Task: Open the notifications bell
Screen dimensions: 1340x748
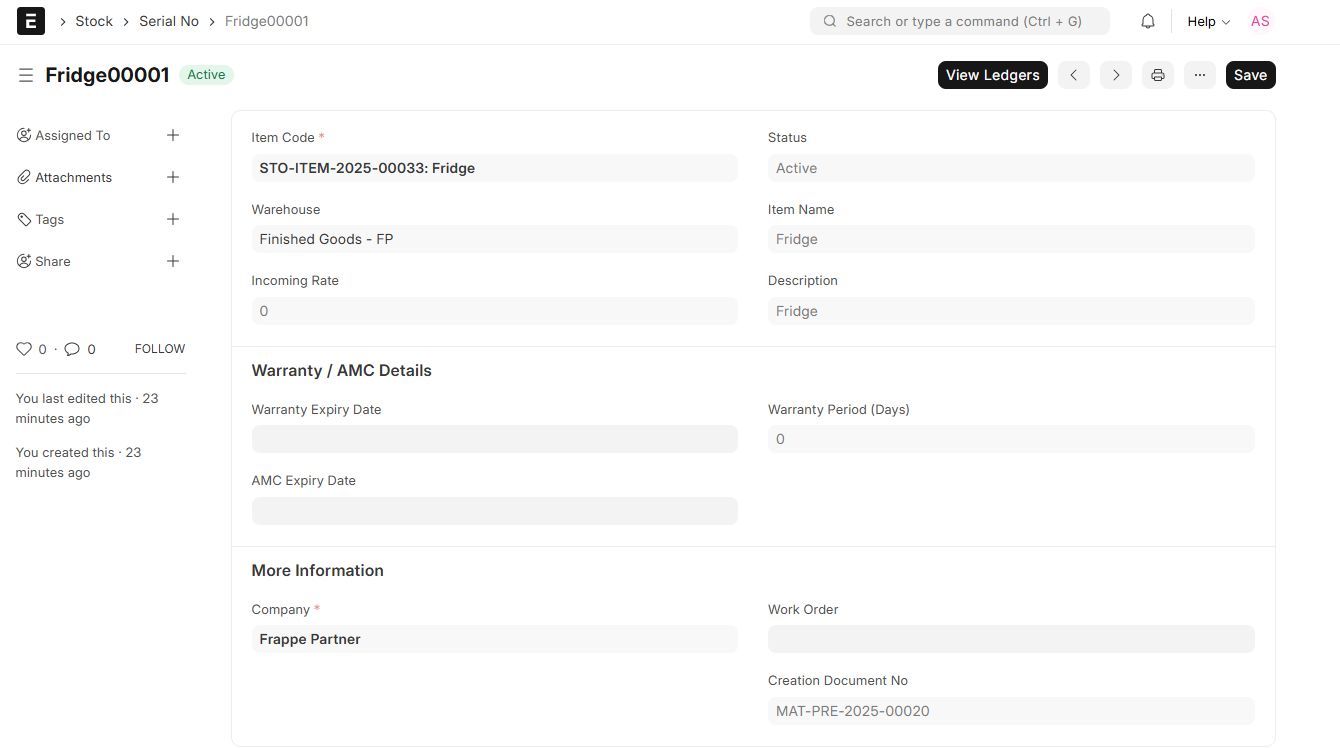Action: [x=1148, y=21]
